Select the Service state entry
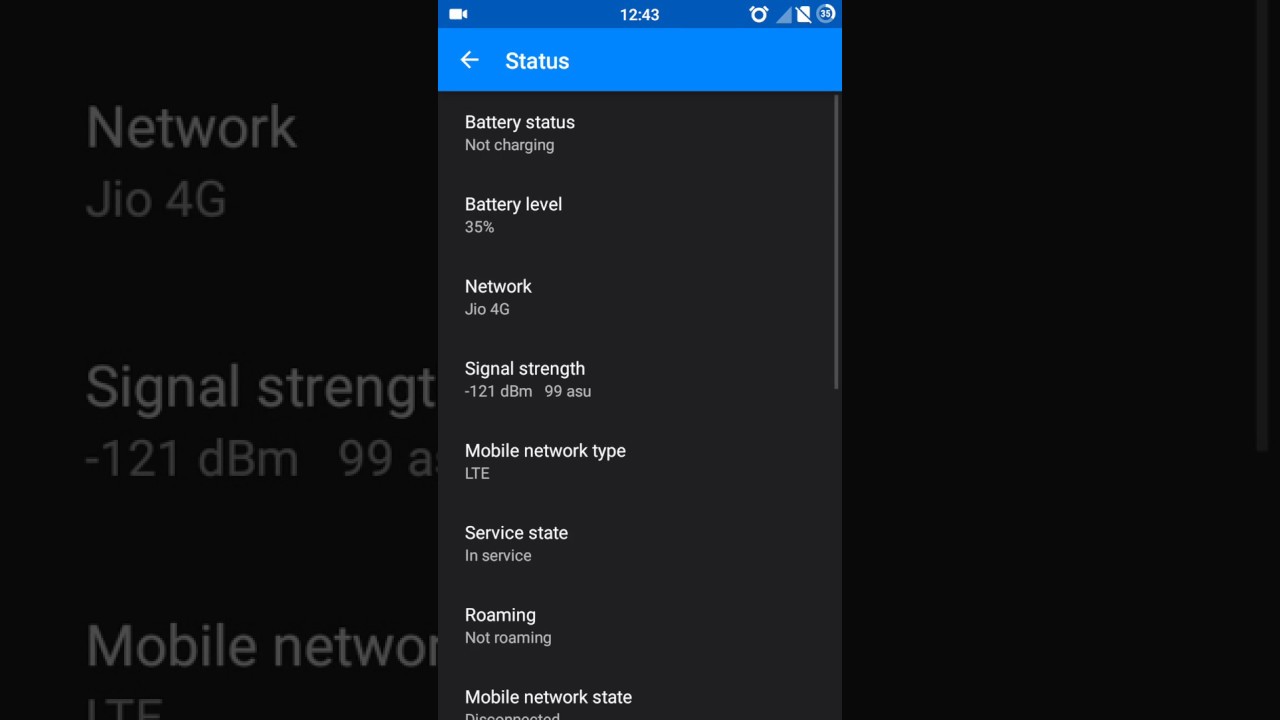The height and width of the screenshot is (720, 1280). pyautogui.click(x=636, y=544)
